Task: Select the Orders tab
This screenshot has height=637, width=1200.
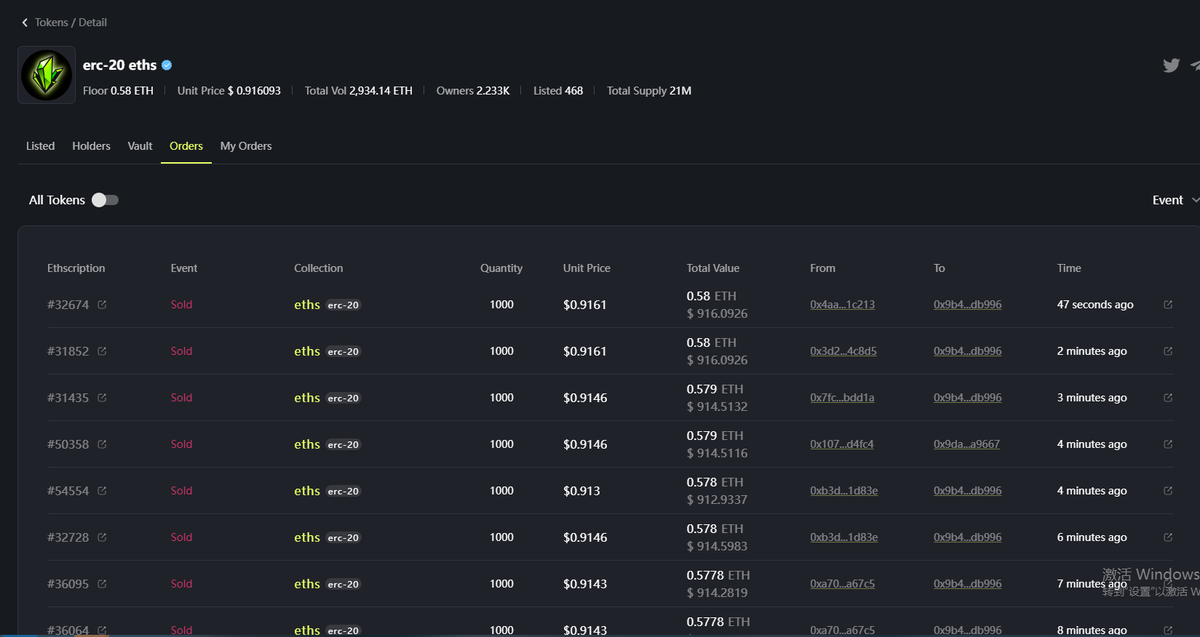Action: [186, 146]
